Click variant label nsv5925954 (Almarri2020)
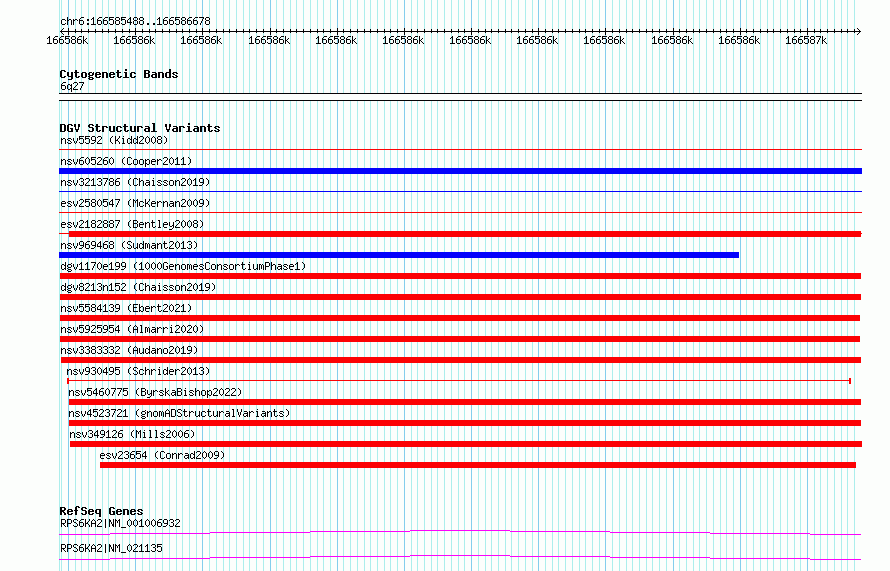This screenshot has width=890, height=571. pos(132,329)
